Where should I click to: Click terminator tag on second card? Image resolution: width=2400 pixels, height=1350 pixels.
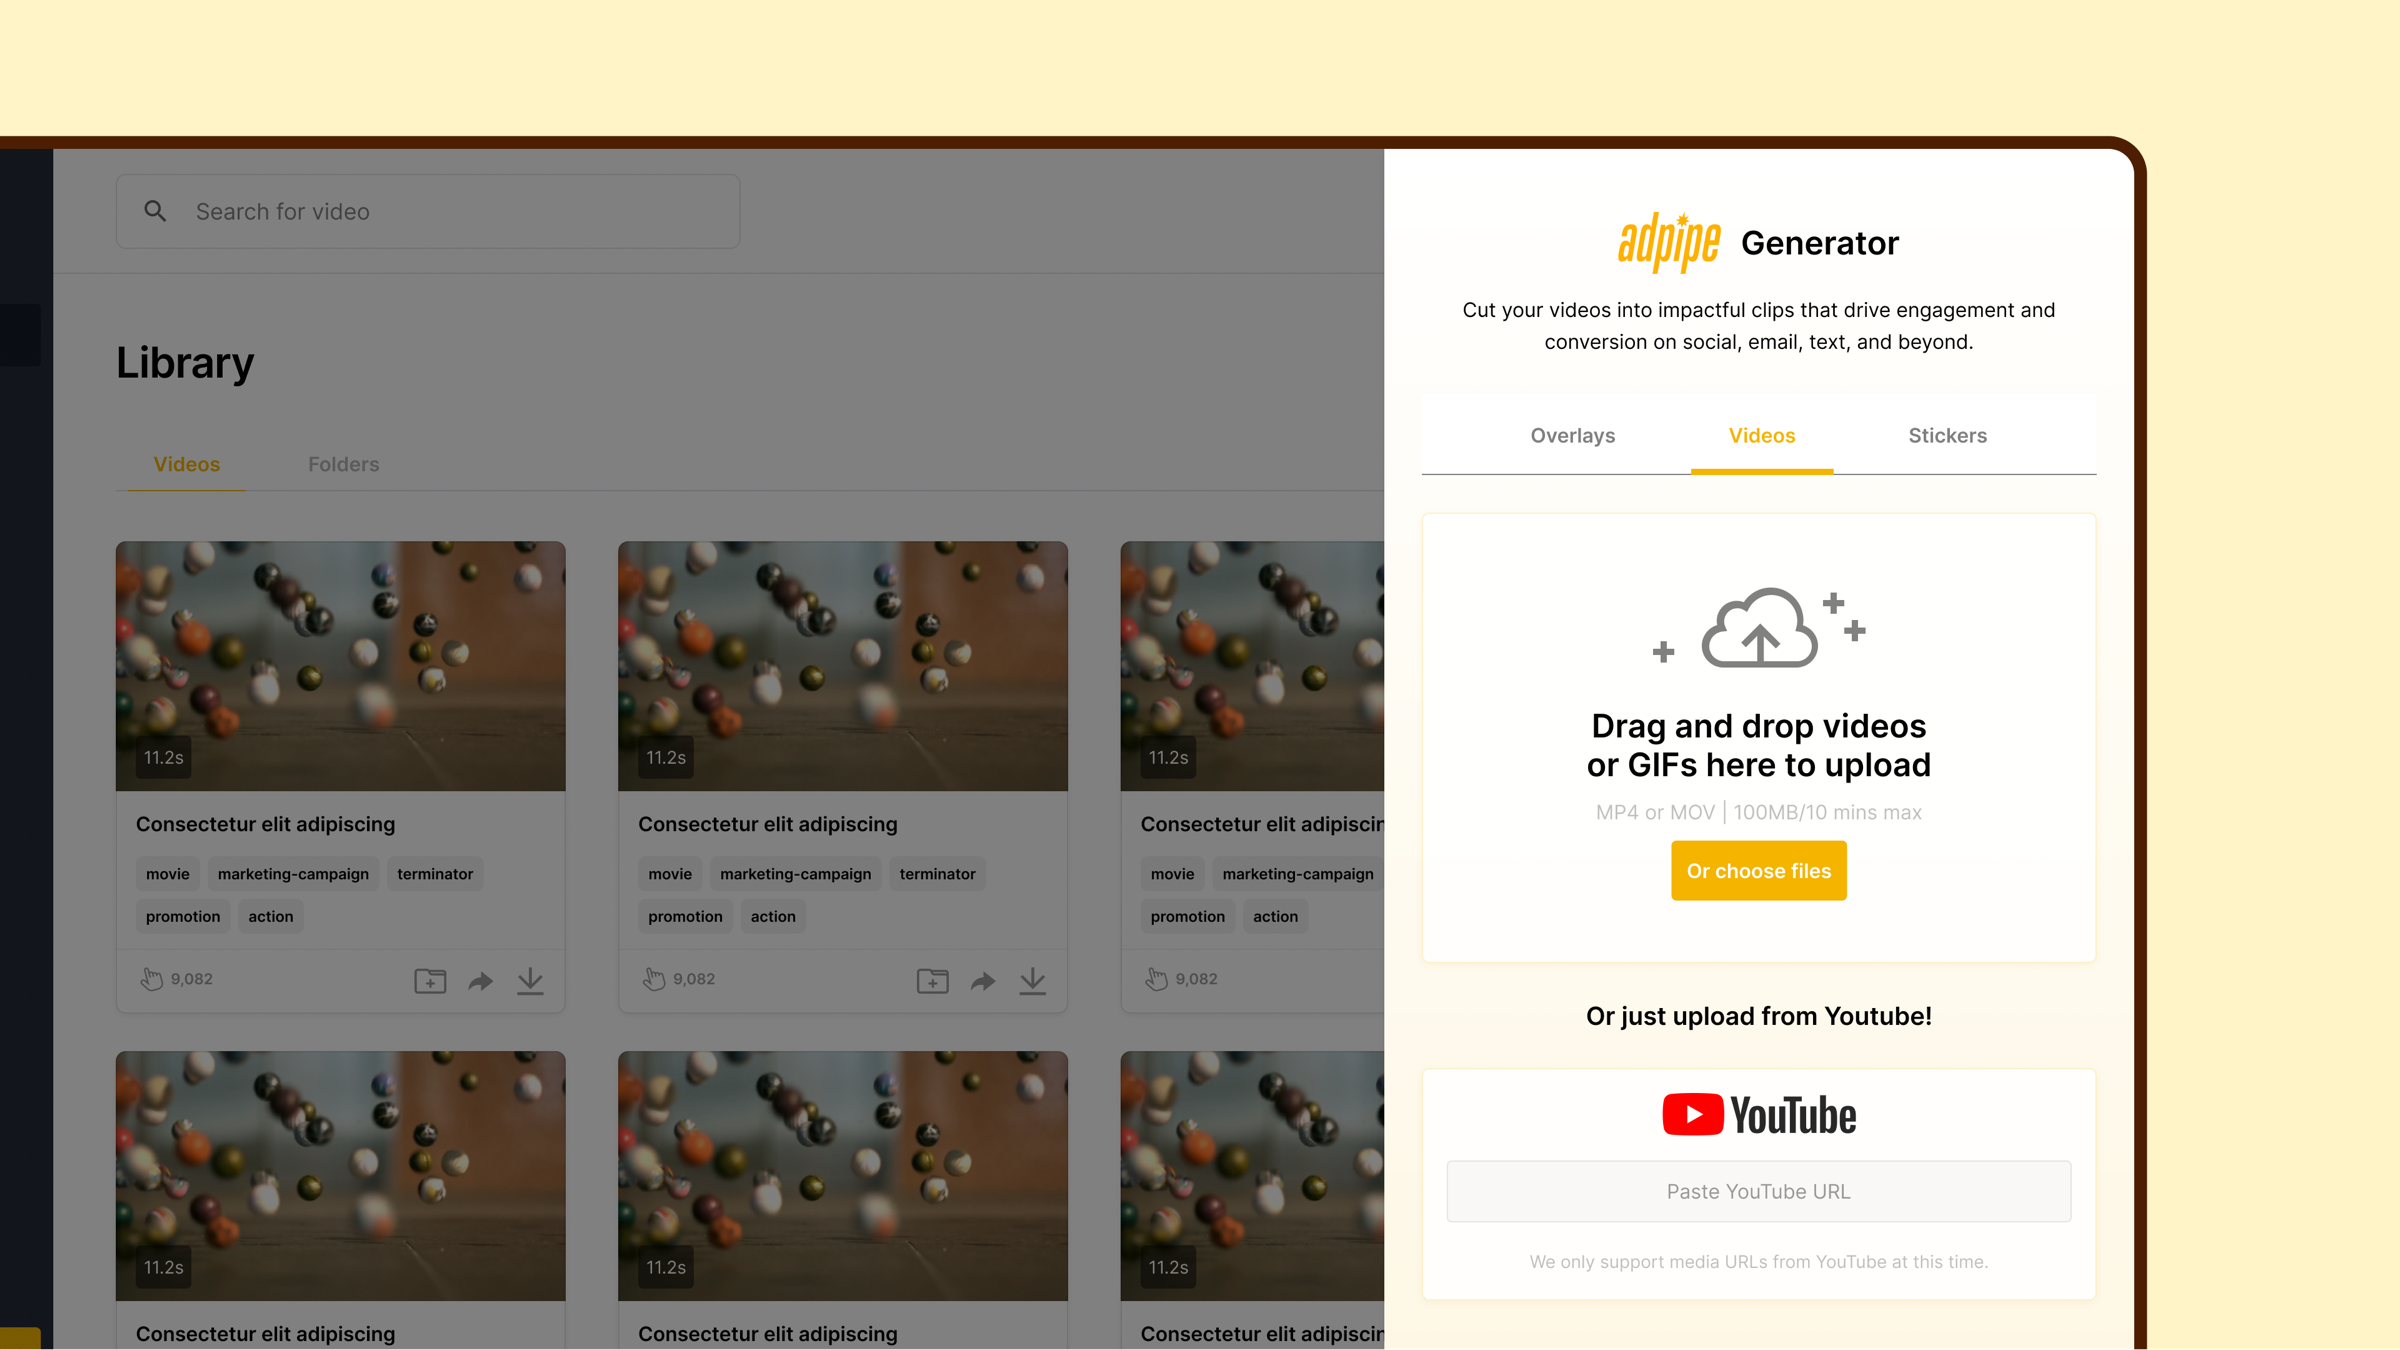pos(937,873)
